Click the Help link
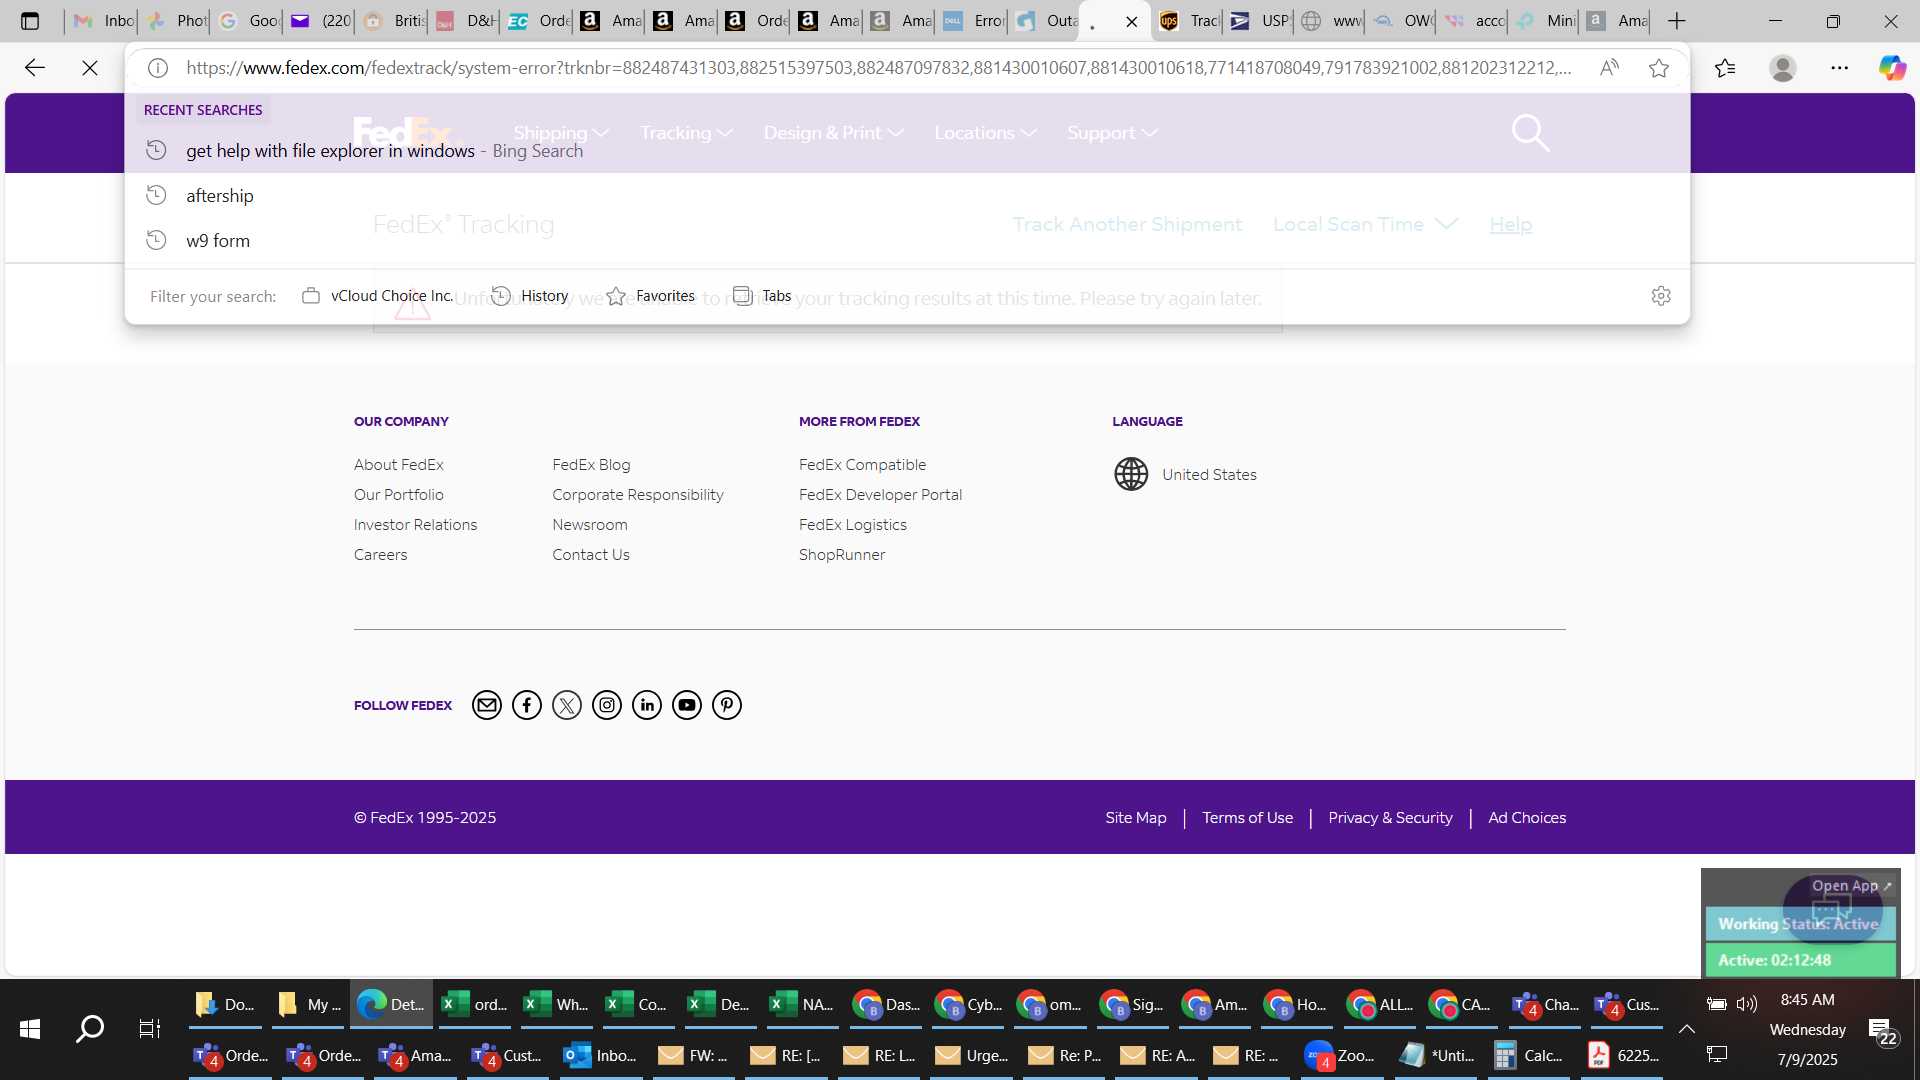 (1510, 225)
